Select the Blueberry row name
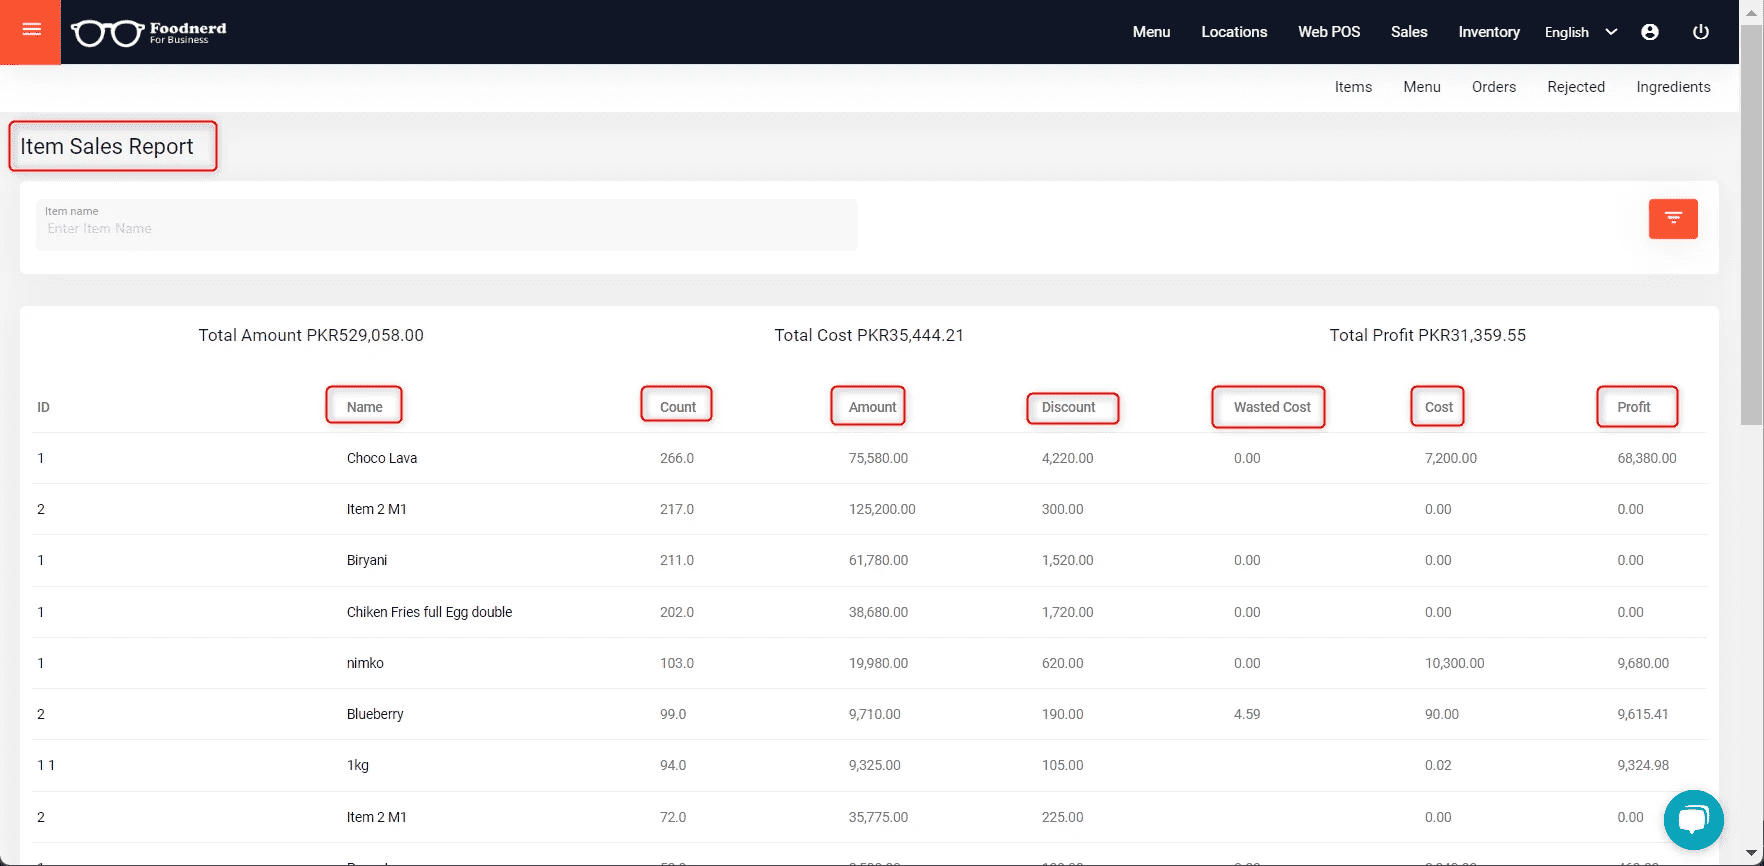The height and width of the screenshot is (866, 1764). point(375,714)
